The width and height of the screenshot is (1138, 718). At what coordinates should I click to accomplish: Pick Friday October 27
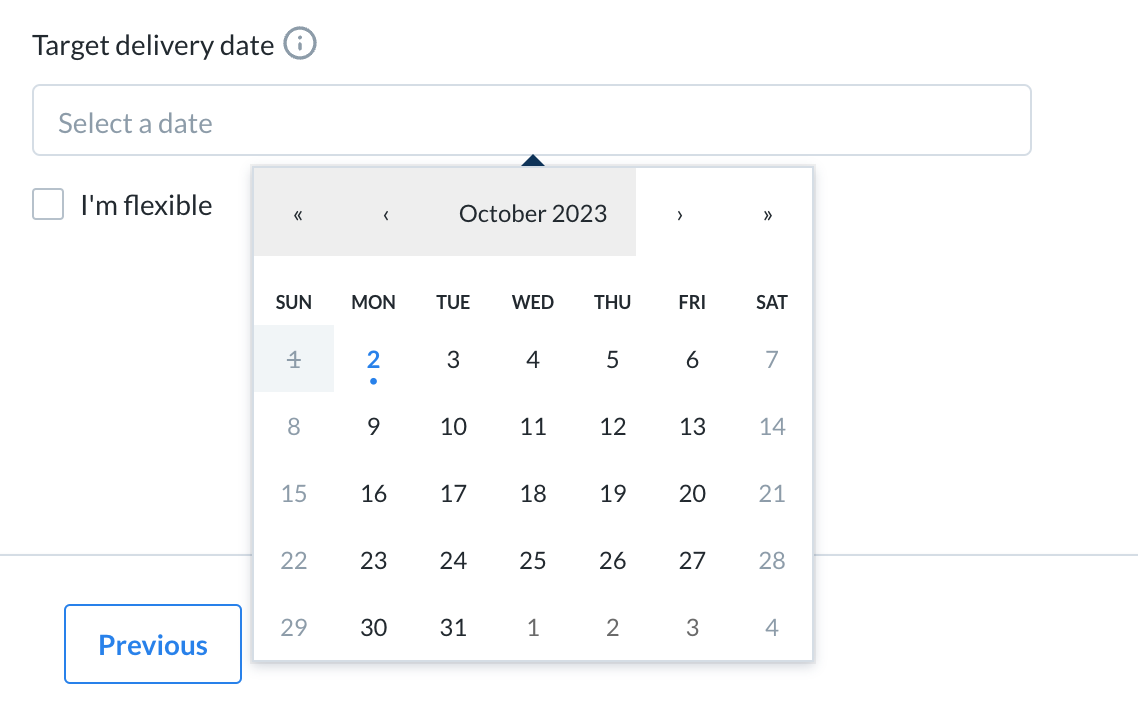[692, 560]
